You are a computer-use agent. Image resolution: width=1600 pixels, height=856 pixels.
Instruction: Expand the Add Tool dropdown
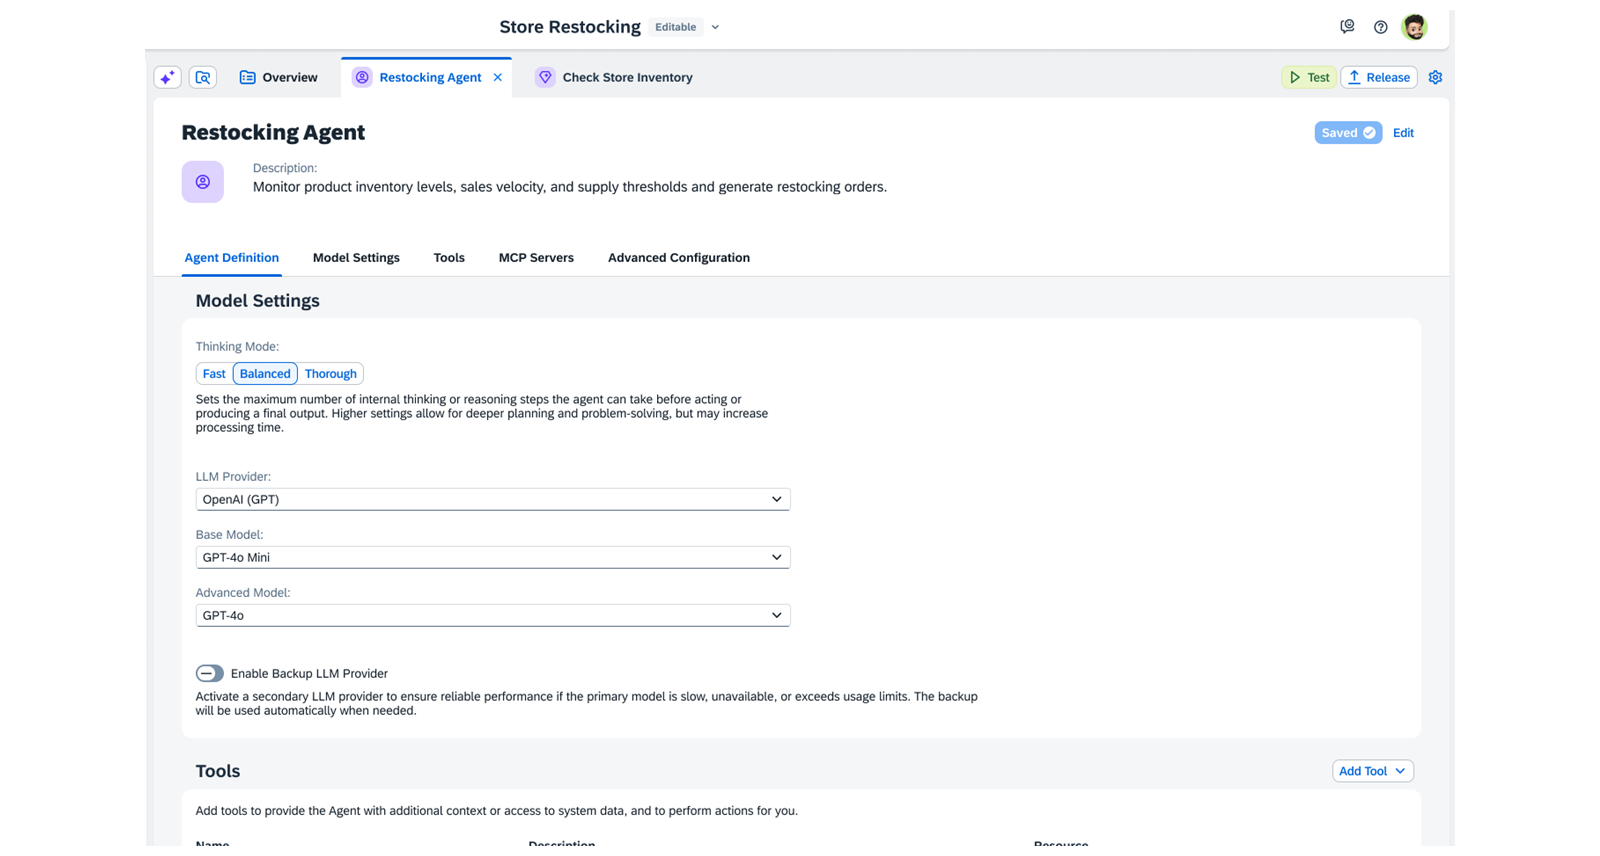click(1372, 771)
